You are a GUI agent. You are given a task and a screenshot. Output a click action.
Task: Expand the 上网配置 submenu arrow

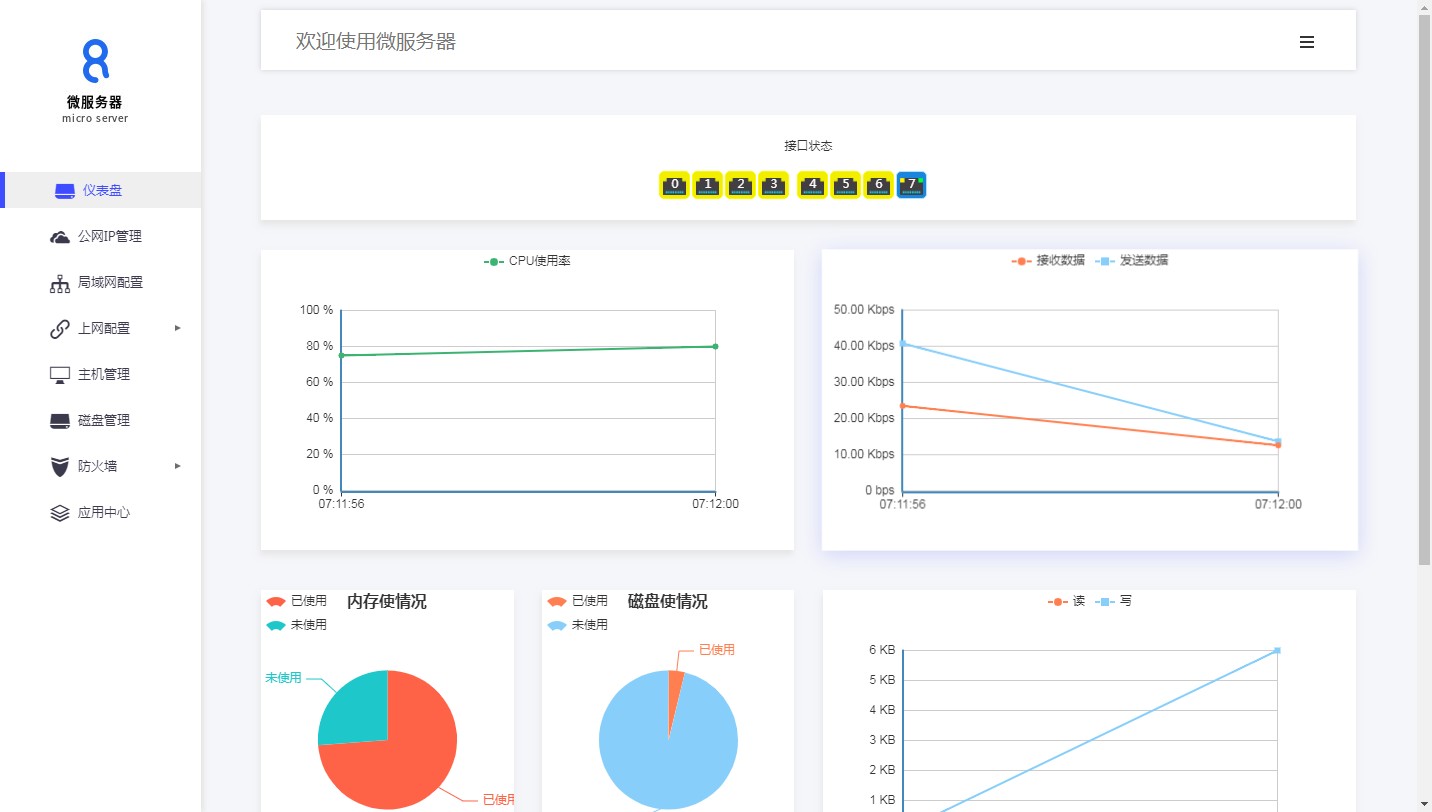(x=178, y=328)
